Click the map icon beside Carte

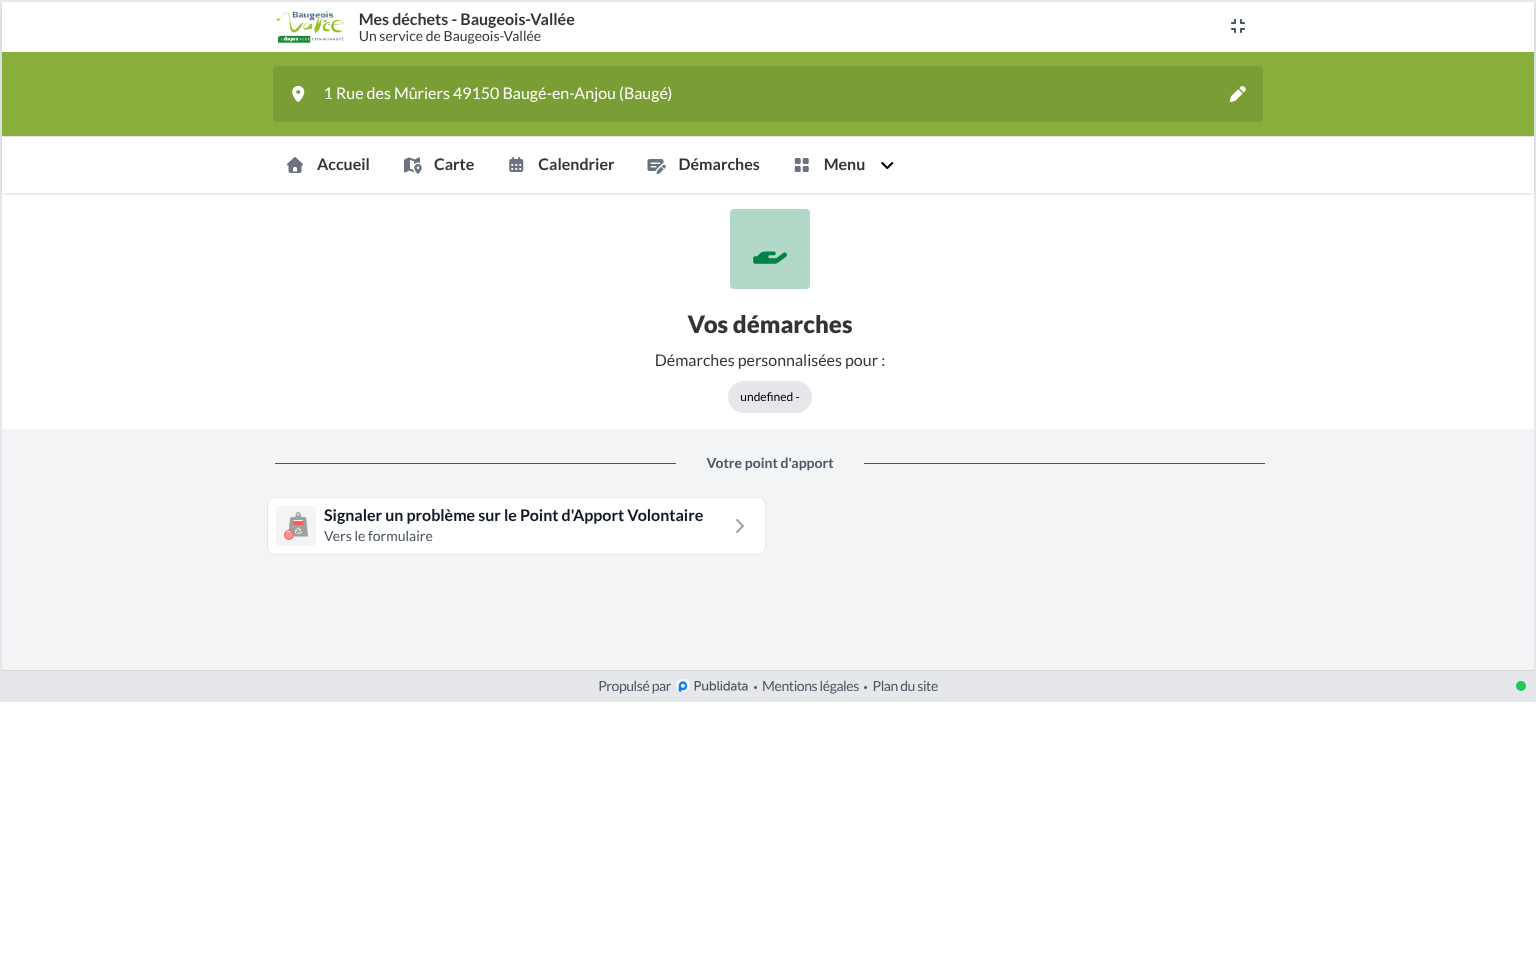[x=412, y=165]
